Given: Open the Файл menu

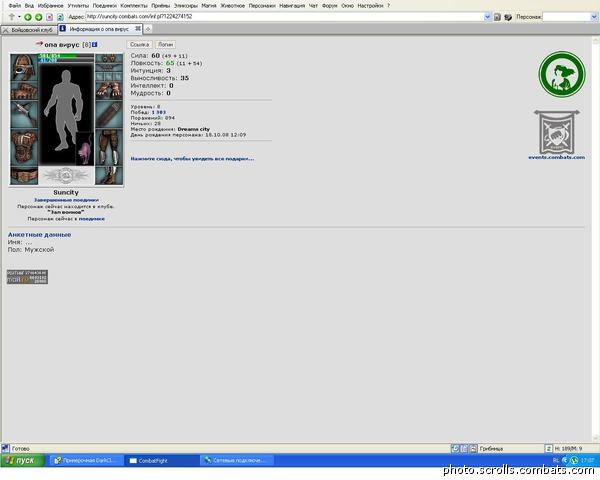Looking at the screenshot, I should point(15,5).
